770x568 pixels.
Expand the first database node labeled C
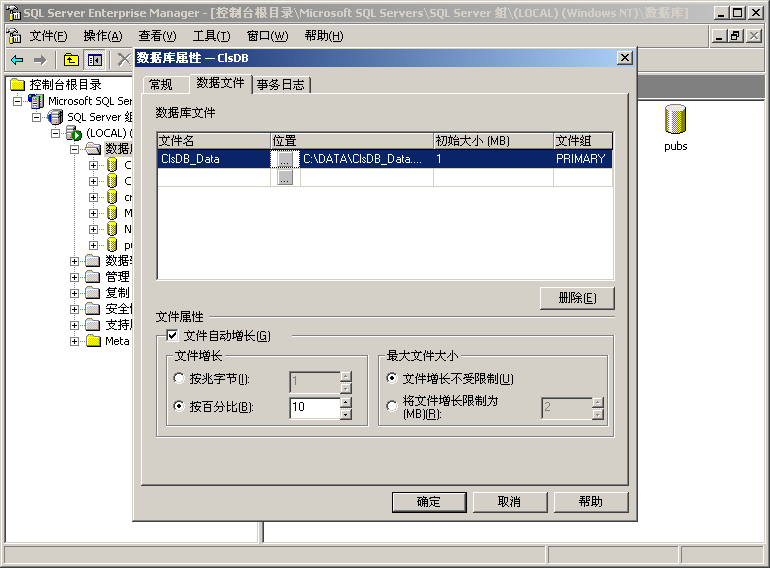[93, 165]
